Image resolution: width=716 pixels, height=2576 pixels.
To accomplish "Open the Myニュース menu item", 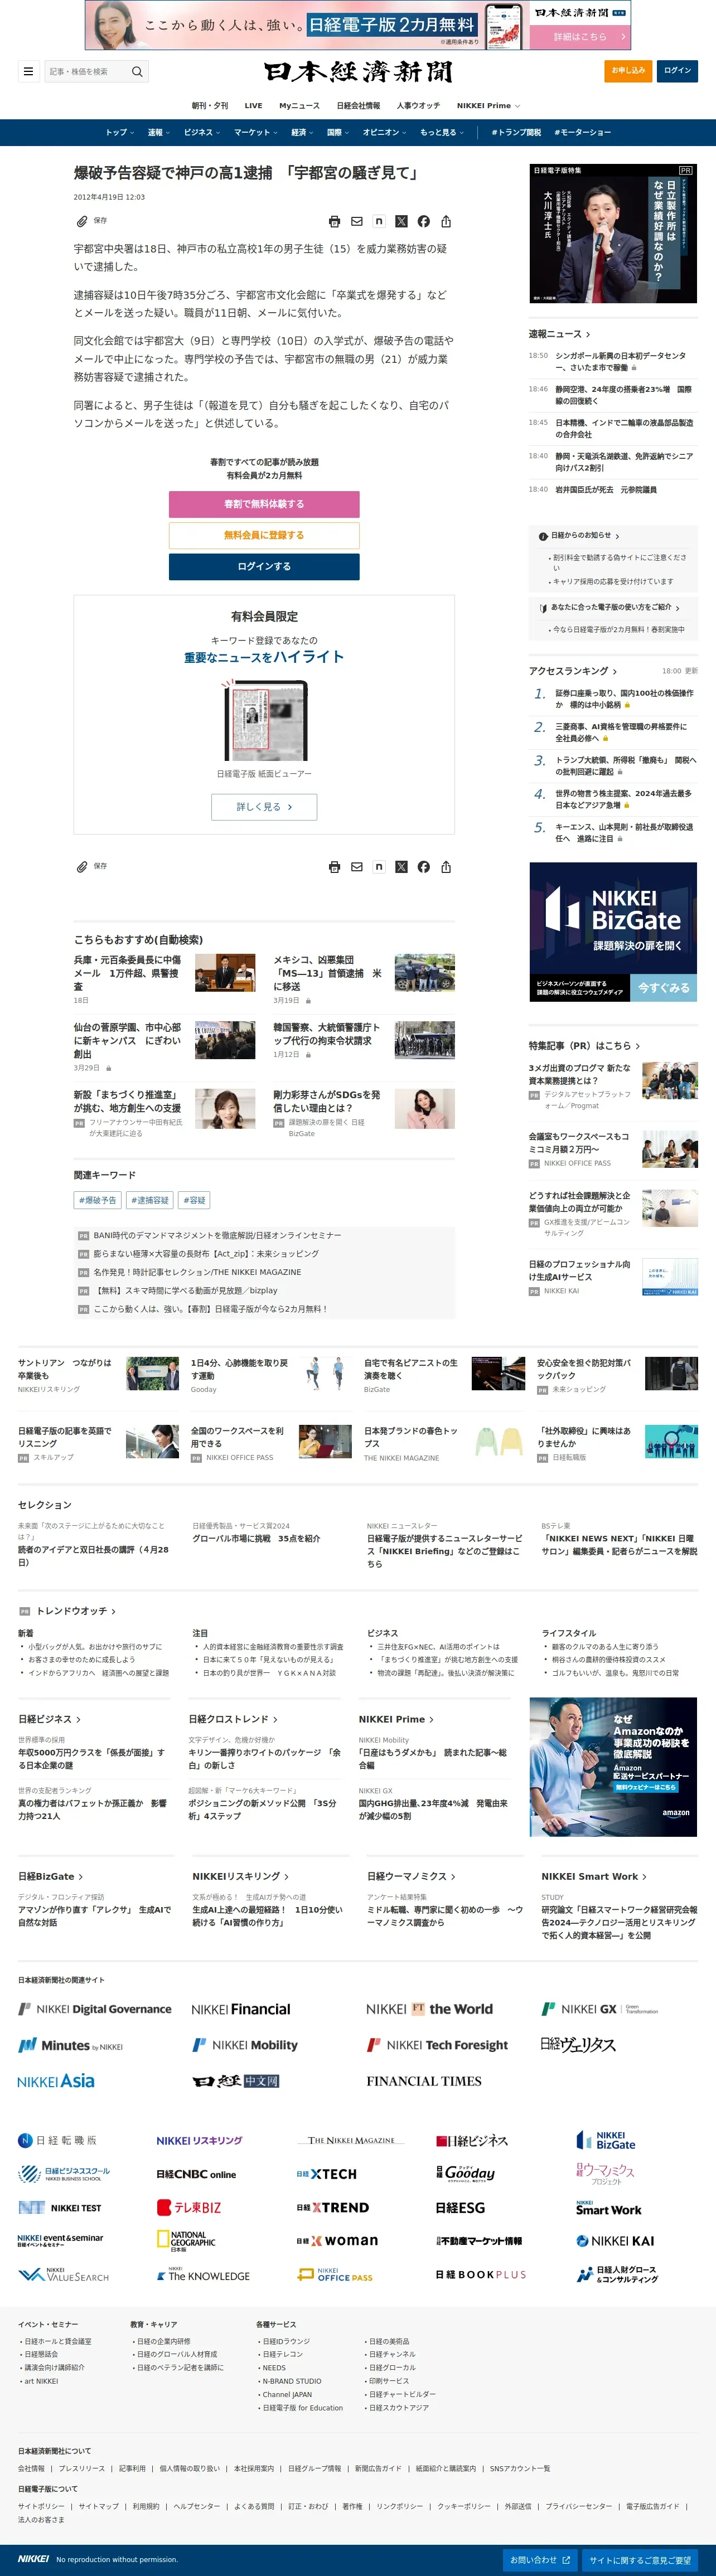I will pyautogui.click(x=300, y=105).
